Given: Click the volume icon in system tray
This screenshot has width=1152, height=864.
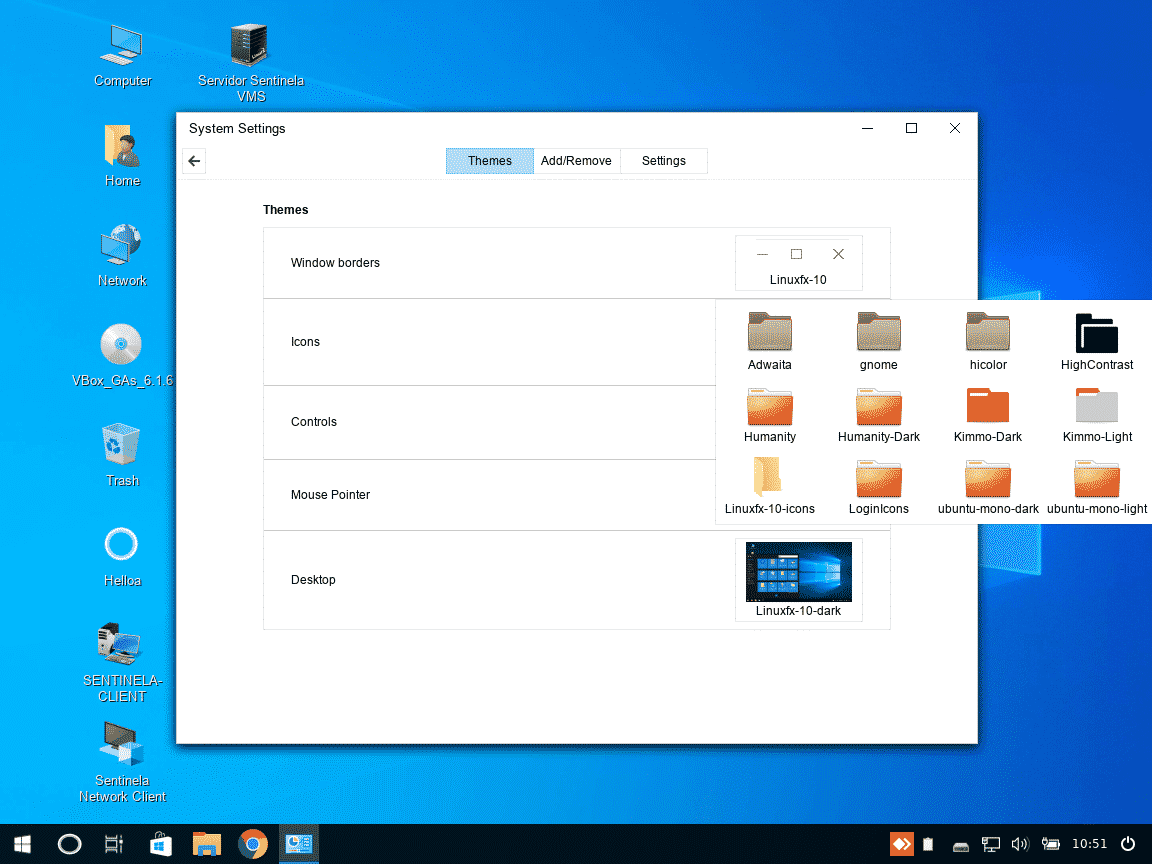Looking at the screenshot, I should [x=1020, y=844].
